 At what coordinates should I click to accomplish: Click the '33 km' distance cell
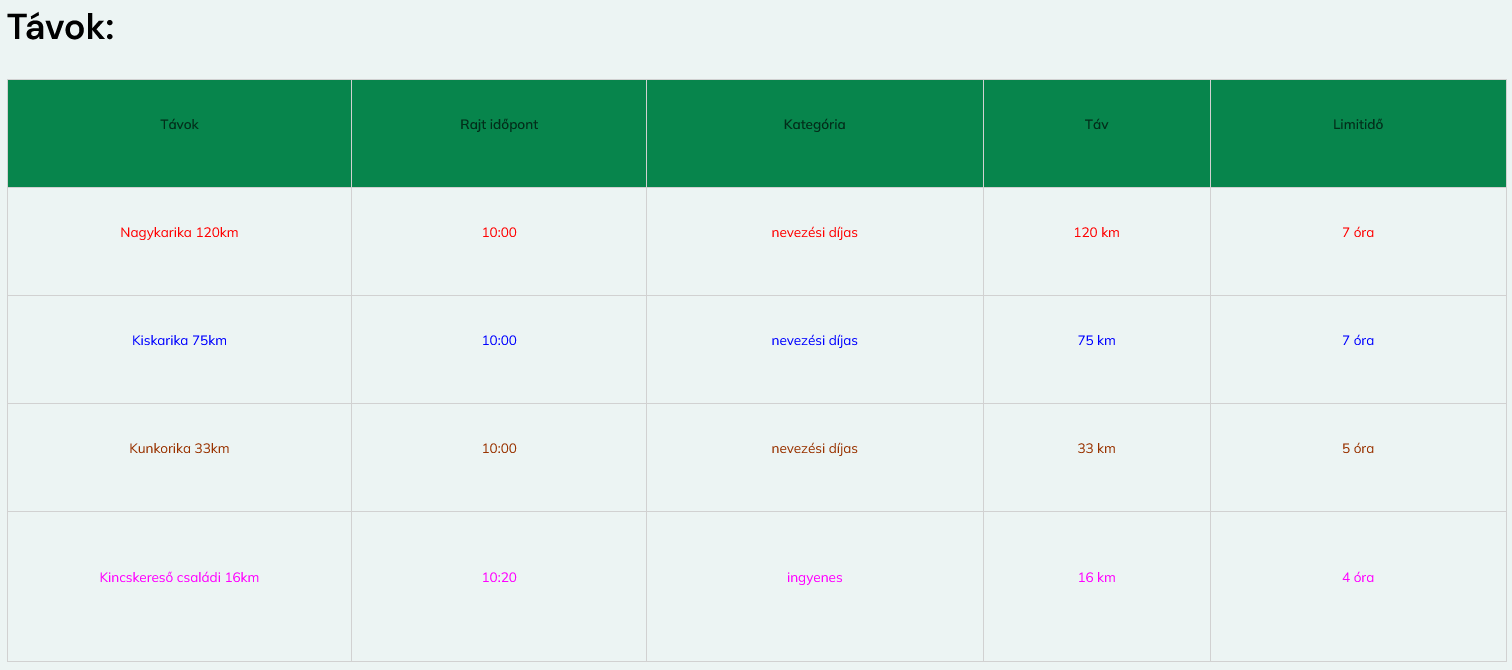[1096, 449]
